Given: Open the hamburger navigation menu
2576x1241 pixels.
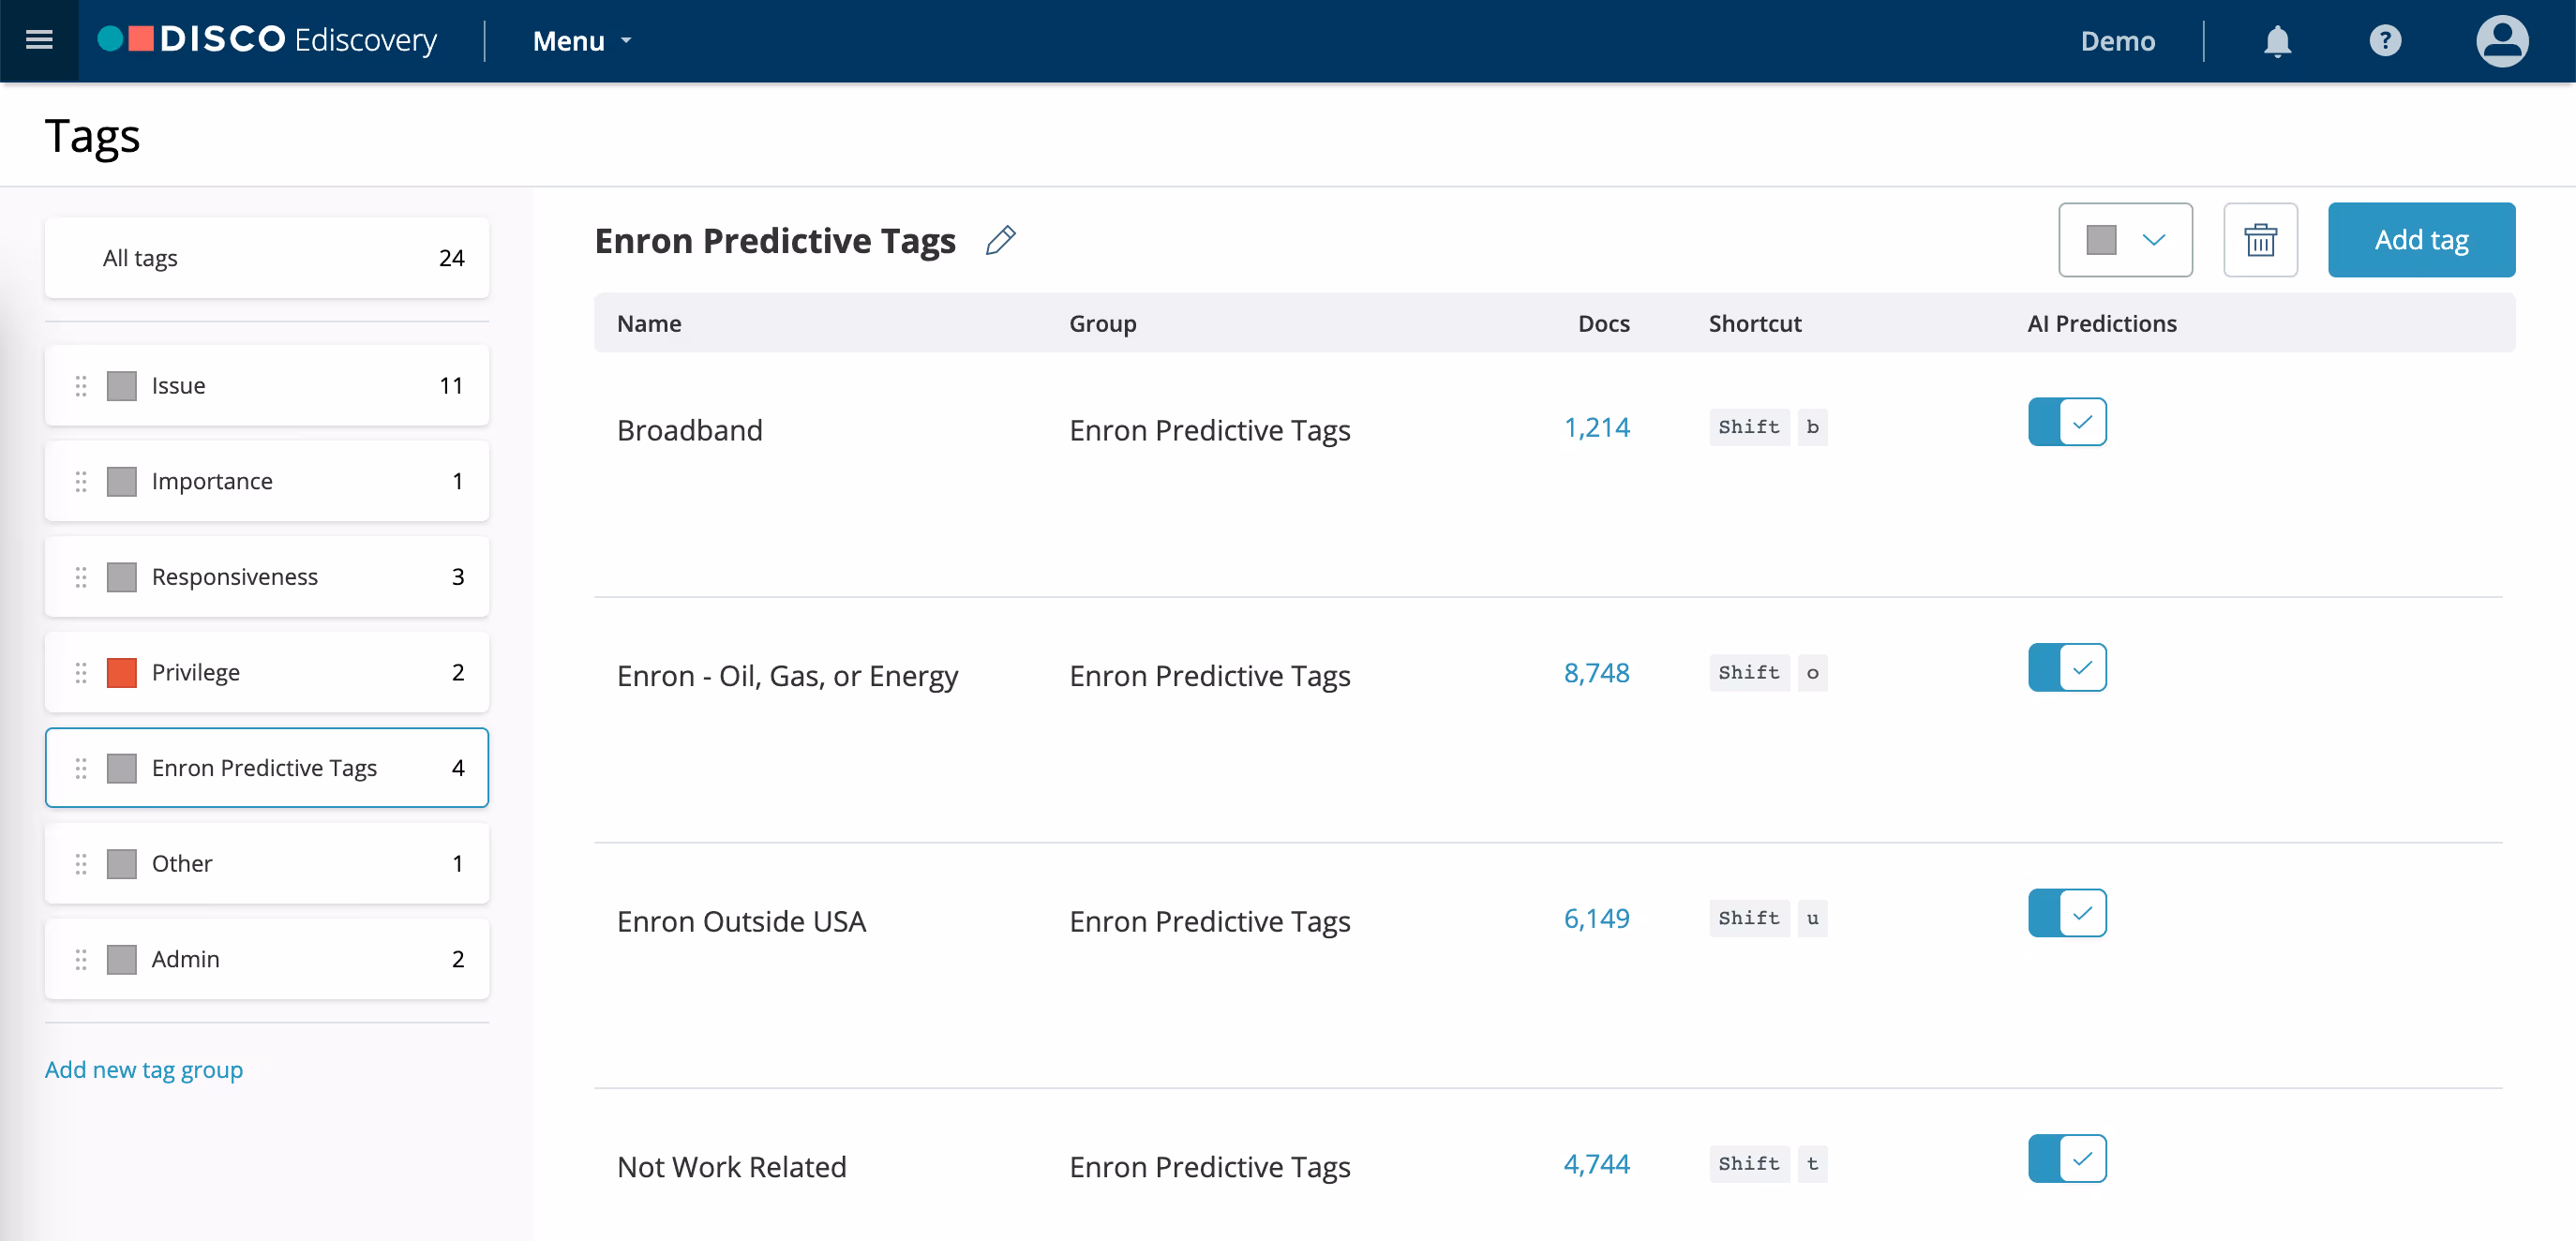Looking at the screenshot, I should [39, 40].
